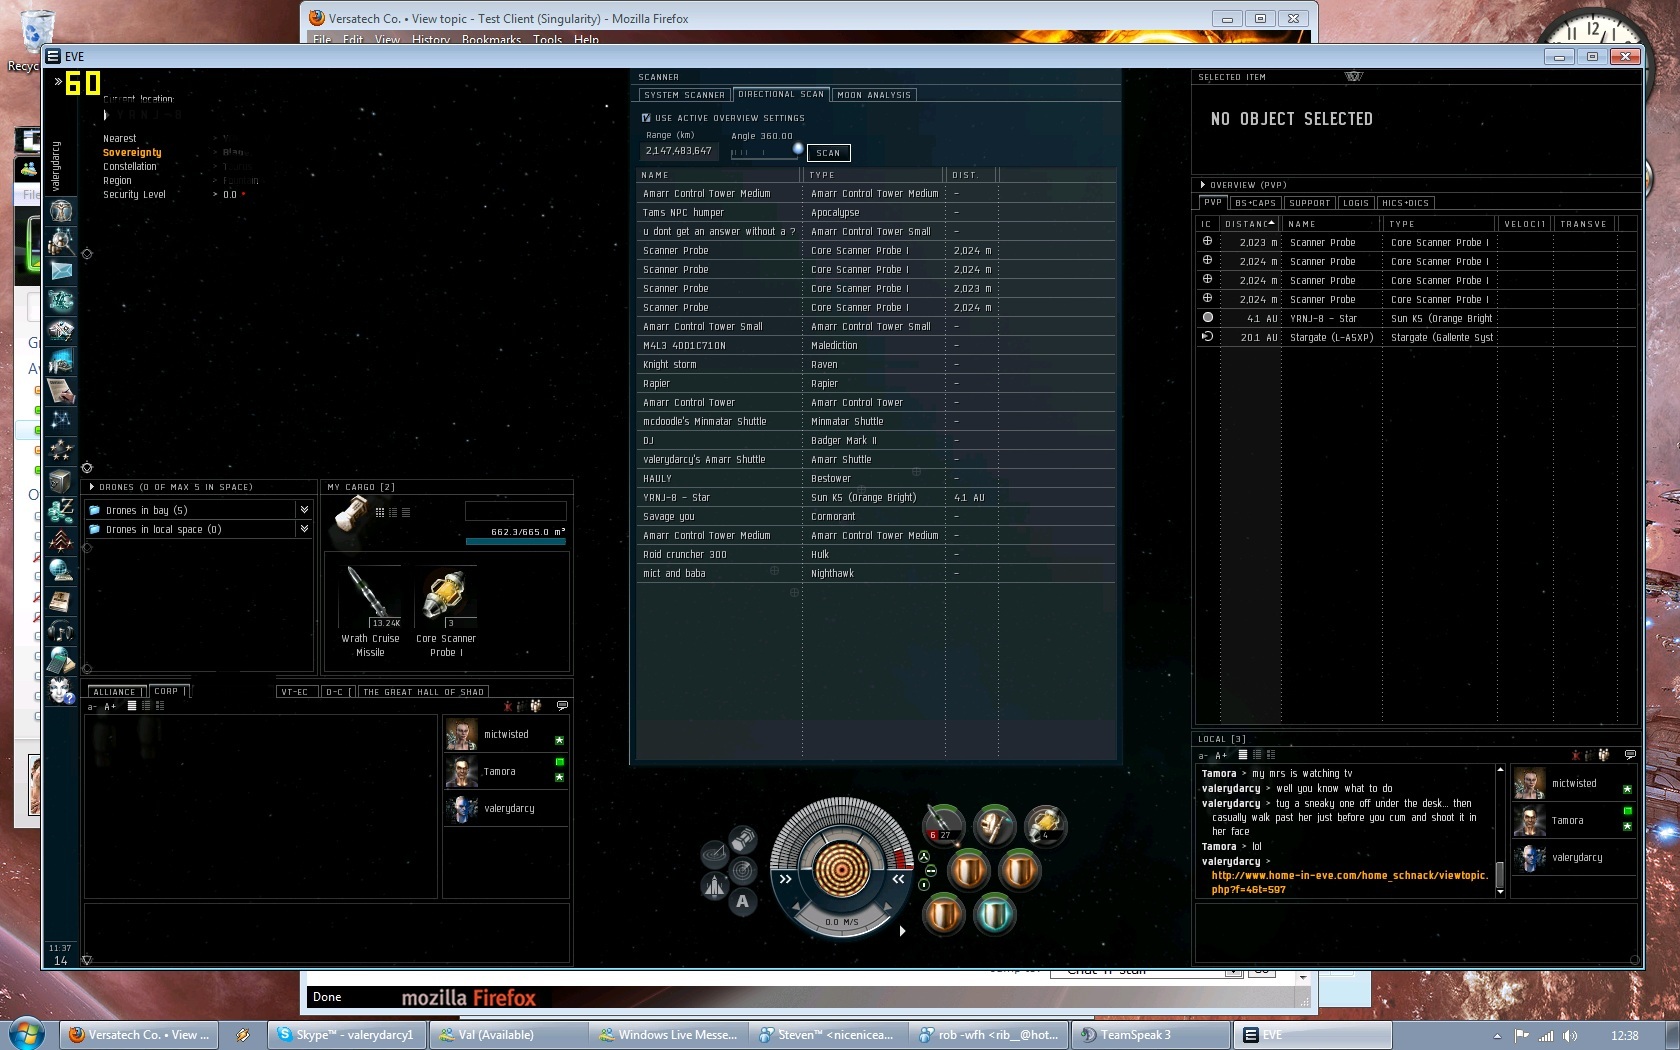1680x1050 pixels.
Task: Toggle Use Active Overview Settings checkbox
Action: coord(646,118)
